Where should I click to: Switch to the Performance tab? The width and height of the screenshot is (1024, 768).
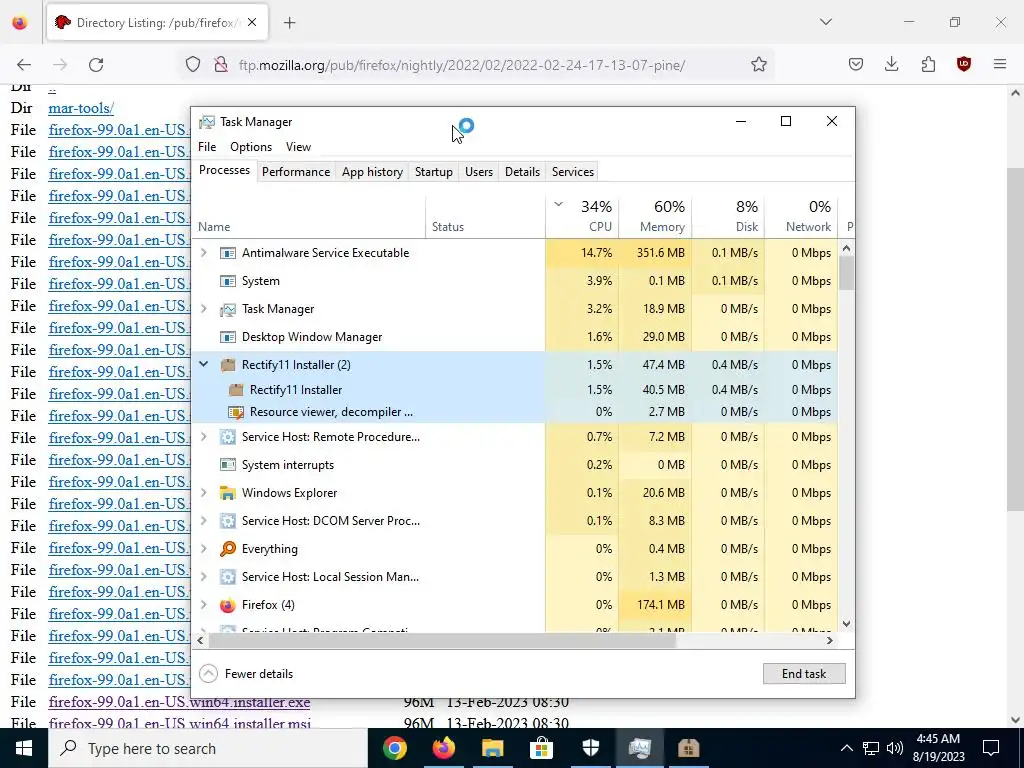pyautogui.click(x=296, y=172)
